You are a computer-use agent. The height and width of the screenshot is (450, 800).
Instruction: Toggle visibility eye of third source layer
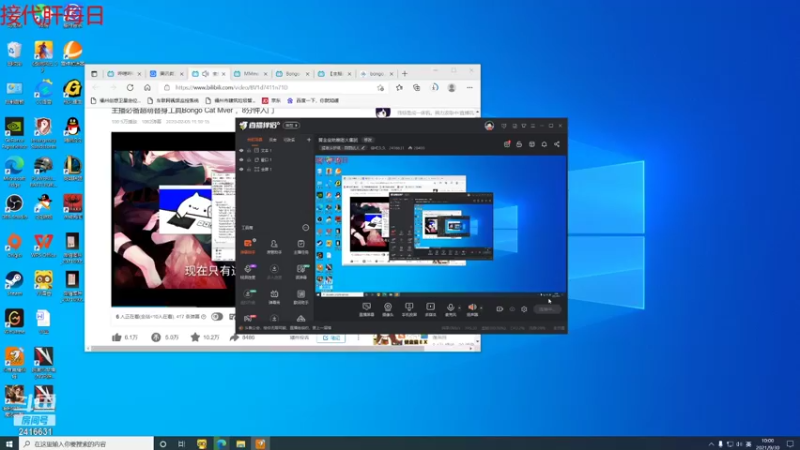[241, 169]
